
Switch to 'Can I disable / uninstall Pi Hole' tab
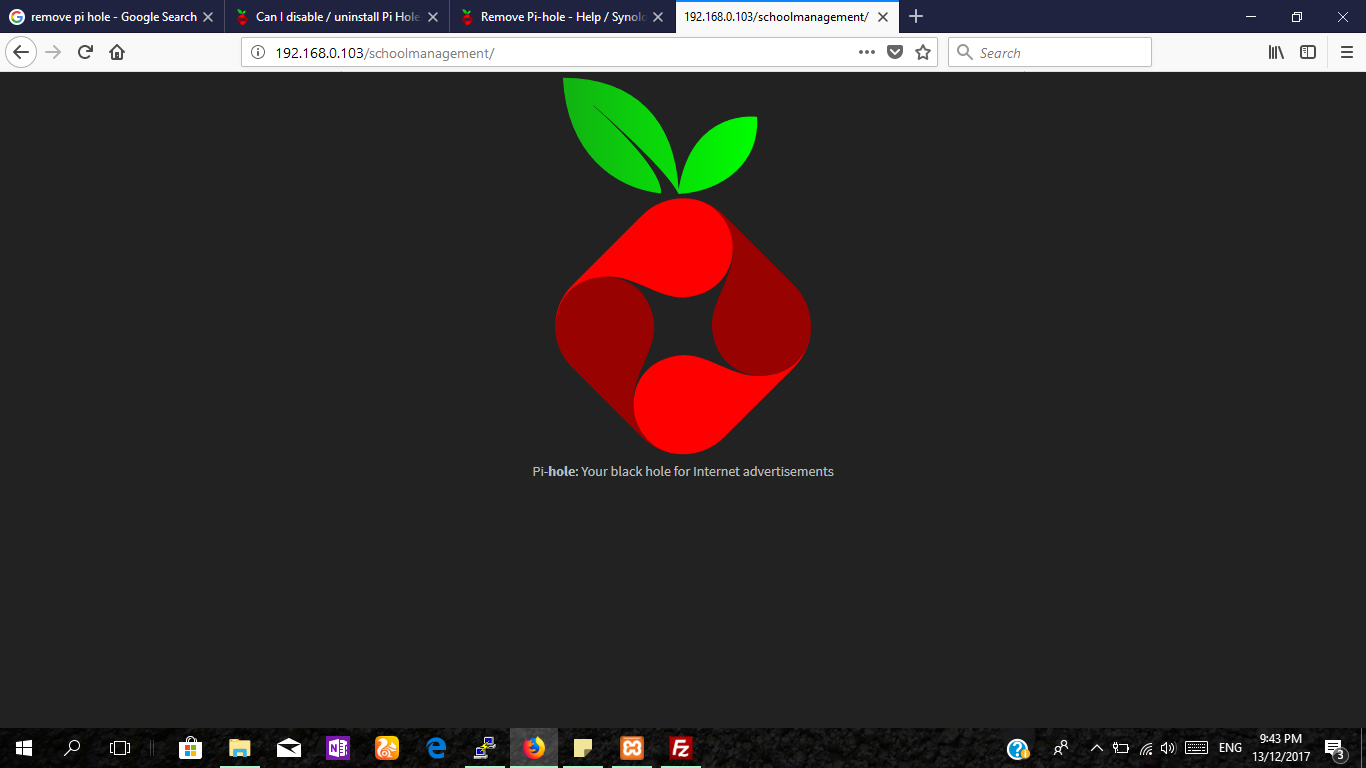pyautogui.click(x=337, y=17)
